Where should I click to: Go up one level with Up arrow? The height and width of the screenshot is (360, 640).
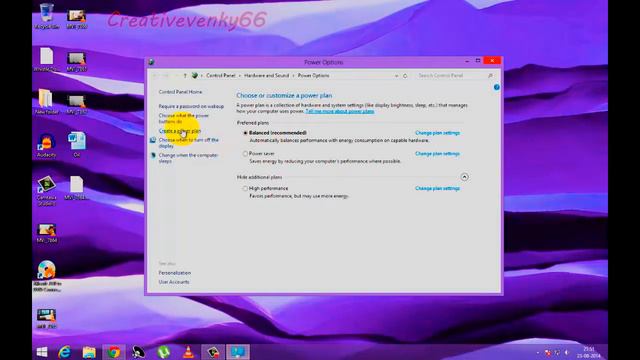coord(185,76)
